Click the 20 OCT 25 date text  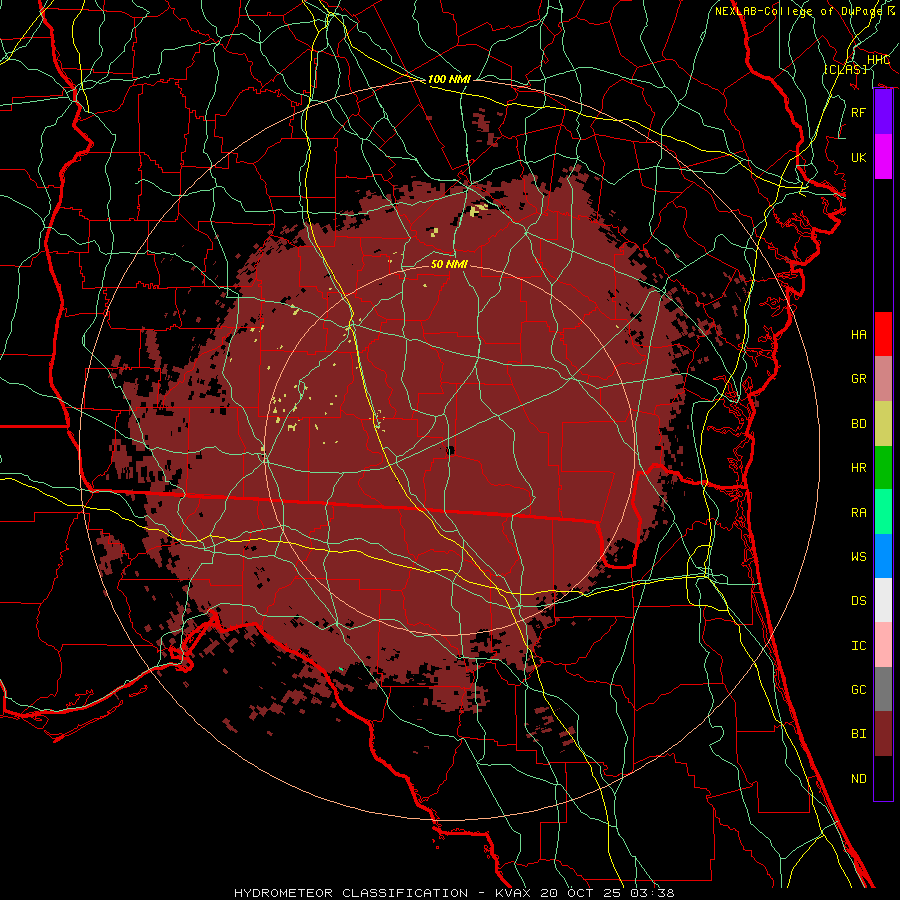tap(583, 893)
